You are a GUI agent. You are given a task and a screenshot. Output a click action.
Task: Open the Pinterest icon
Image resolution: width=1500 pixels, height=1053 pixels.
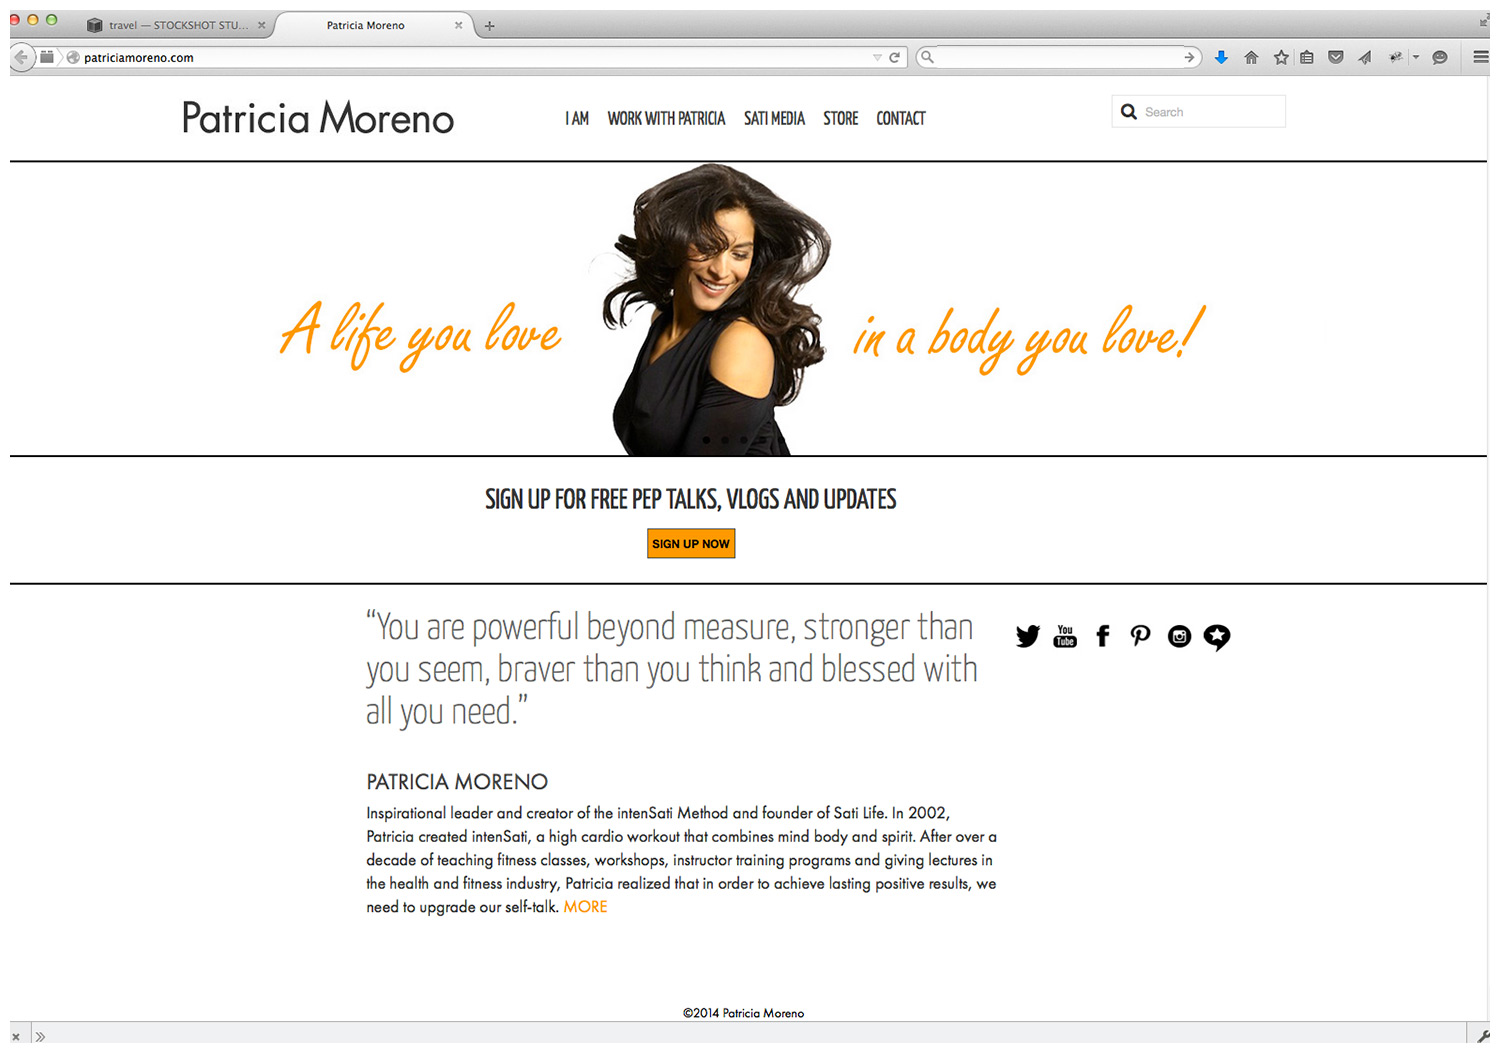click(x=1140, y=636)
